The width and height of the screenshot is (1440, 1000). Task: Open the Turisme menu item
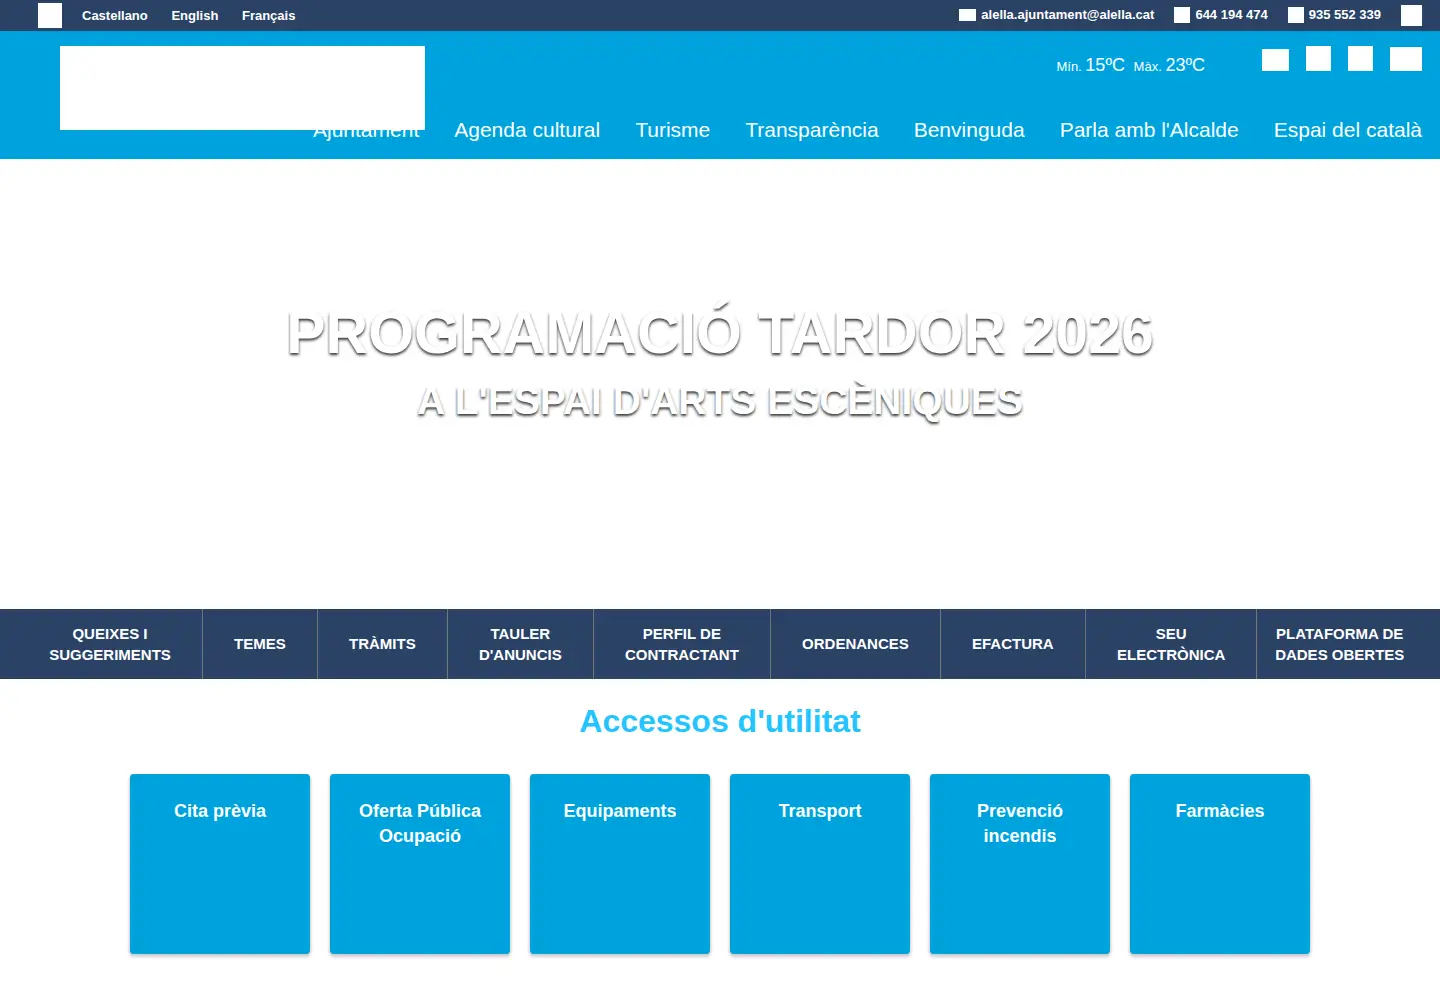[673, 130]
